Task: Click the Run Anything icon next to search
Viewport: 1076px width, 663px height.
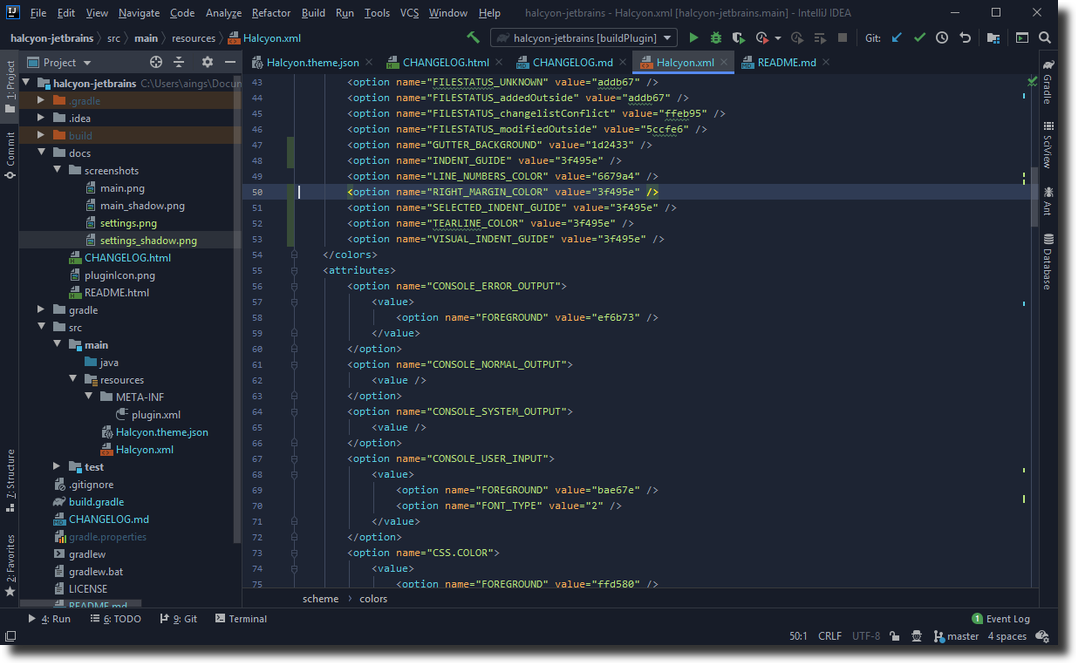Action: pos(1022,38)
